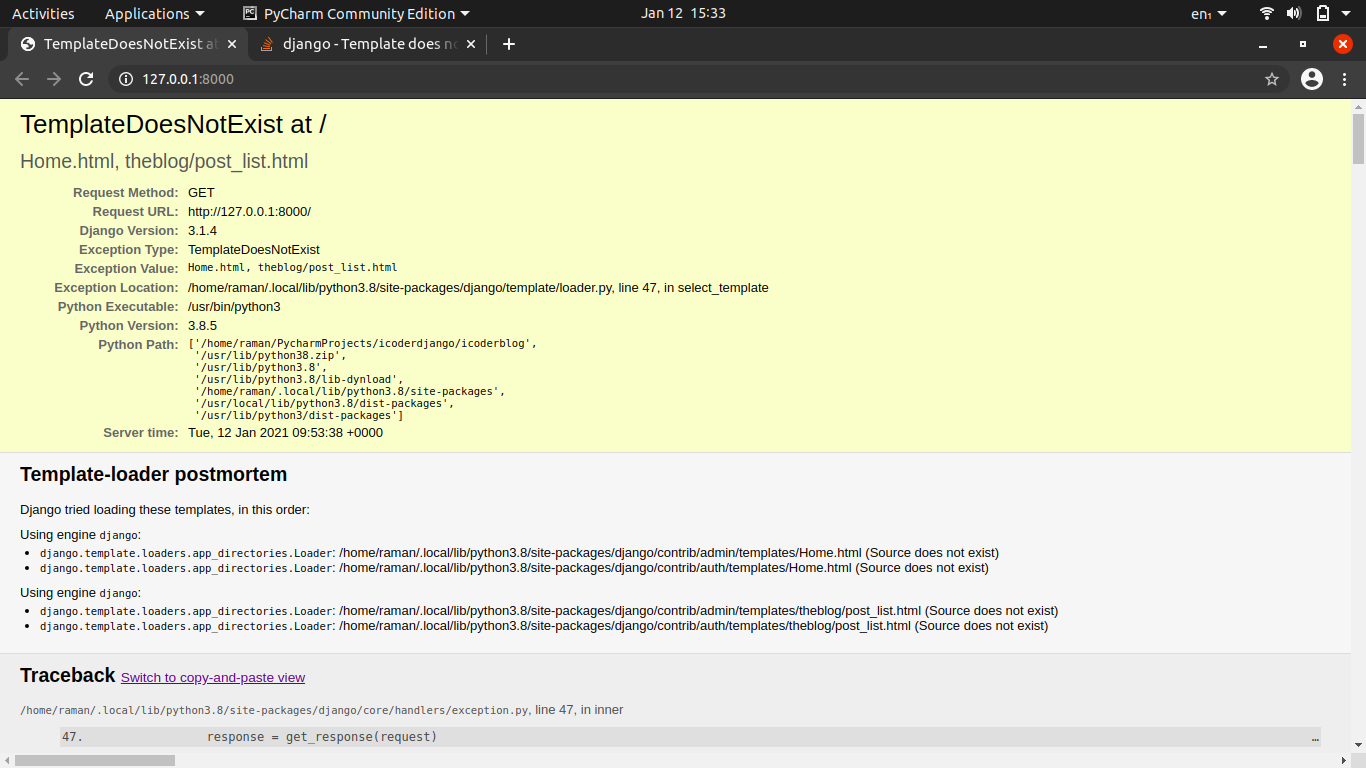Maximize the browser window
1366x768 pixels.
1303,44
